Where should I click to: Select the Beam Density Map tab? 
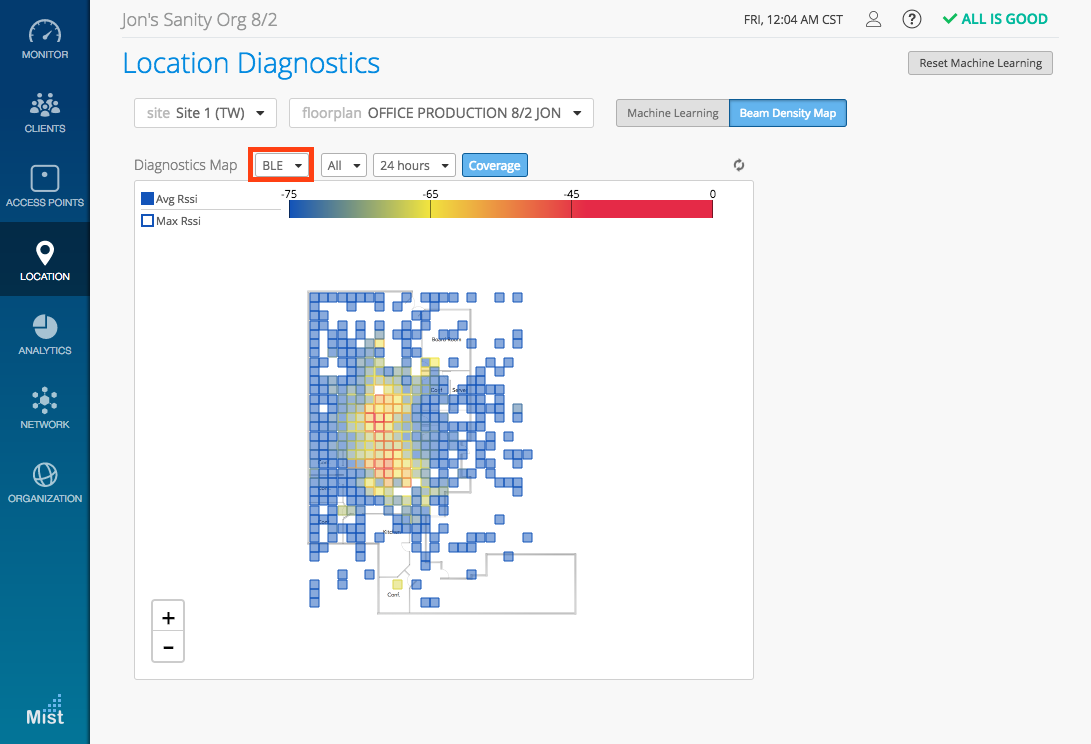pyautogui.click(x=787, y=113)
